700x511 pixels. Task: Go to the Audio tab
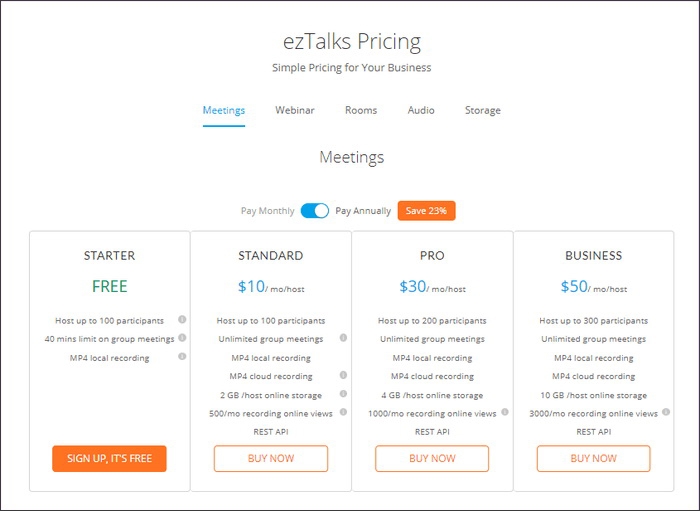coord(421,110)
